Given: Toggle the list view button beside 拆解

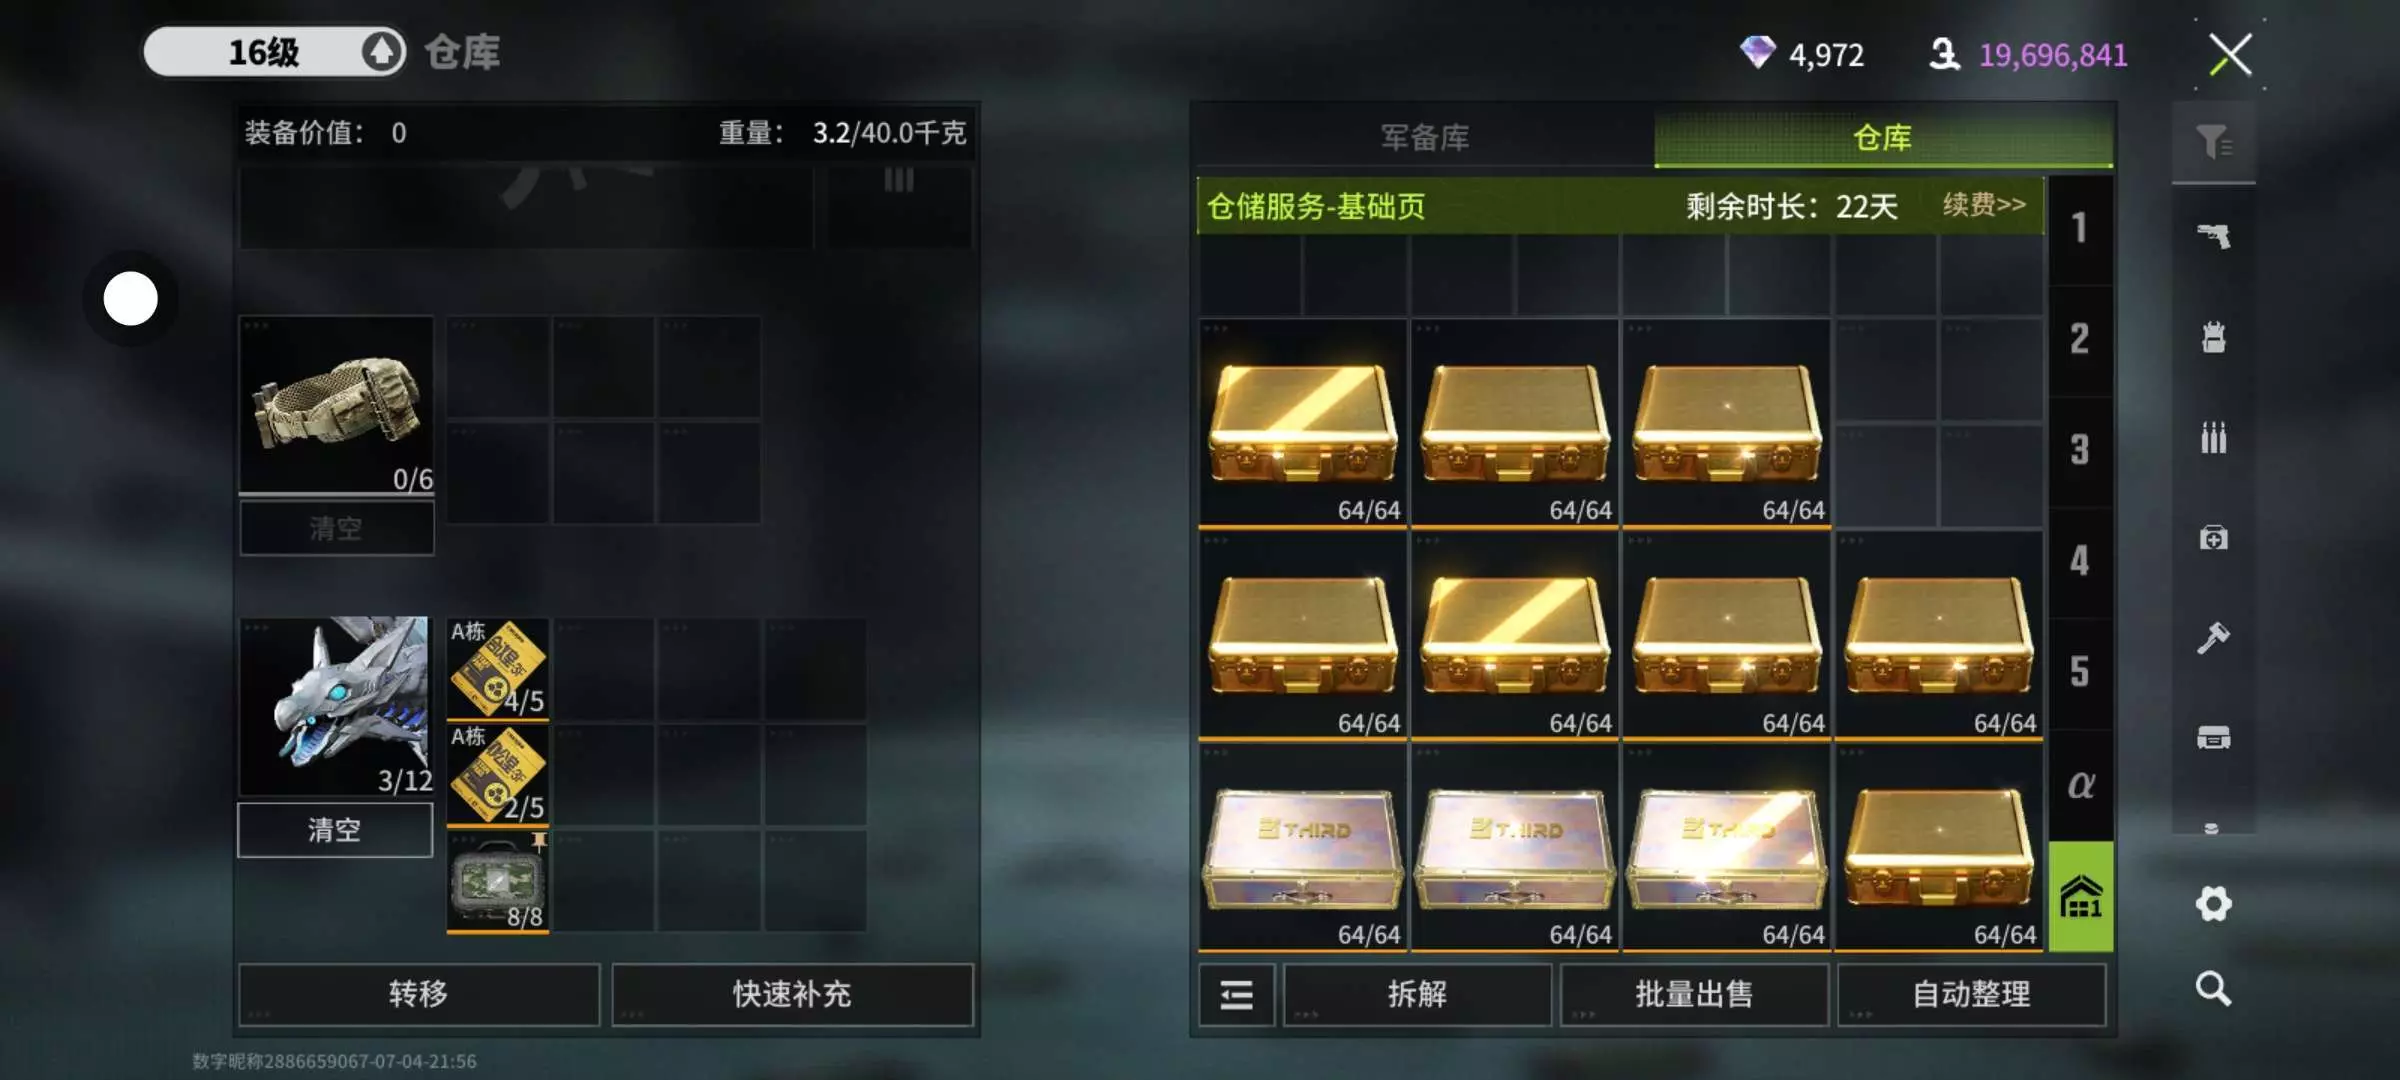Looking at the screenshot, I should (1236, 995).
